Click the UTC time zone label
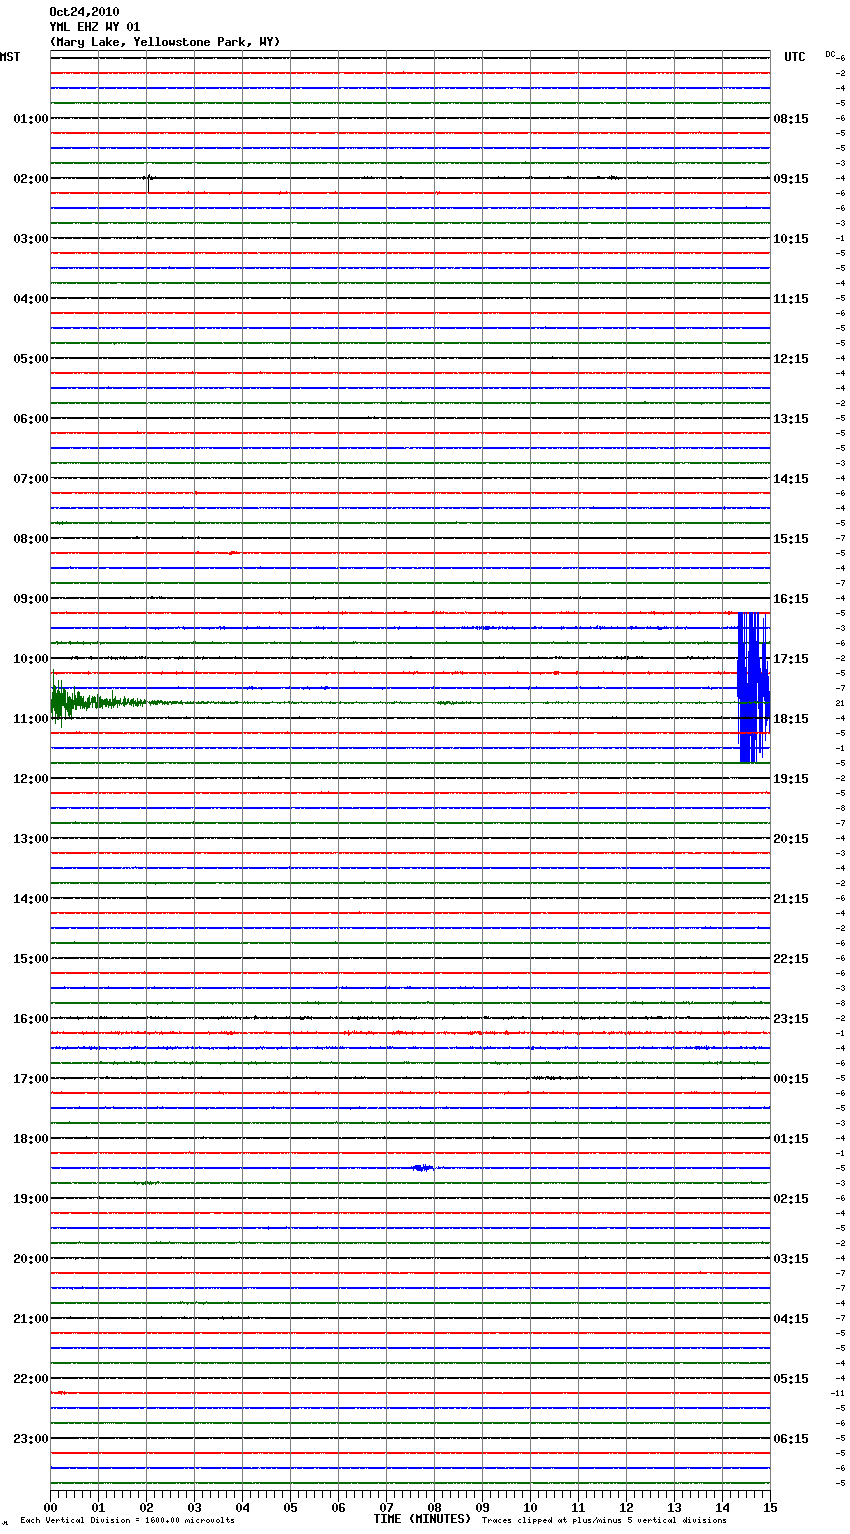850x1534 pixels. coord(795,57)
